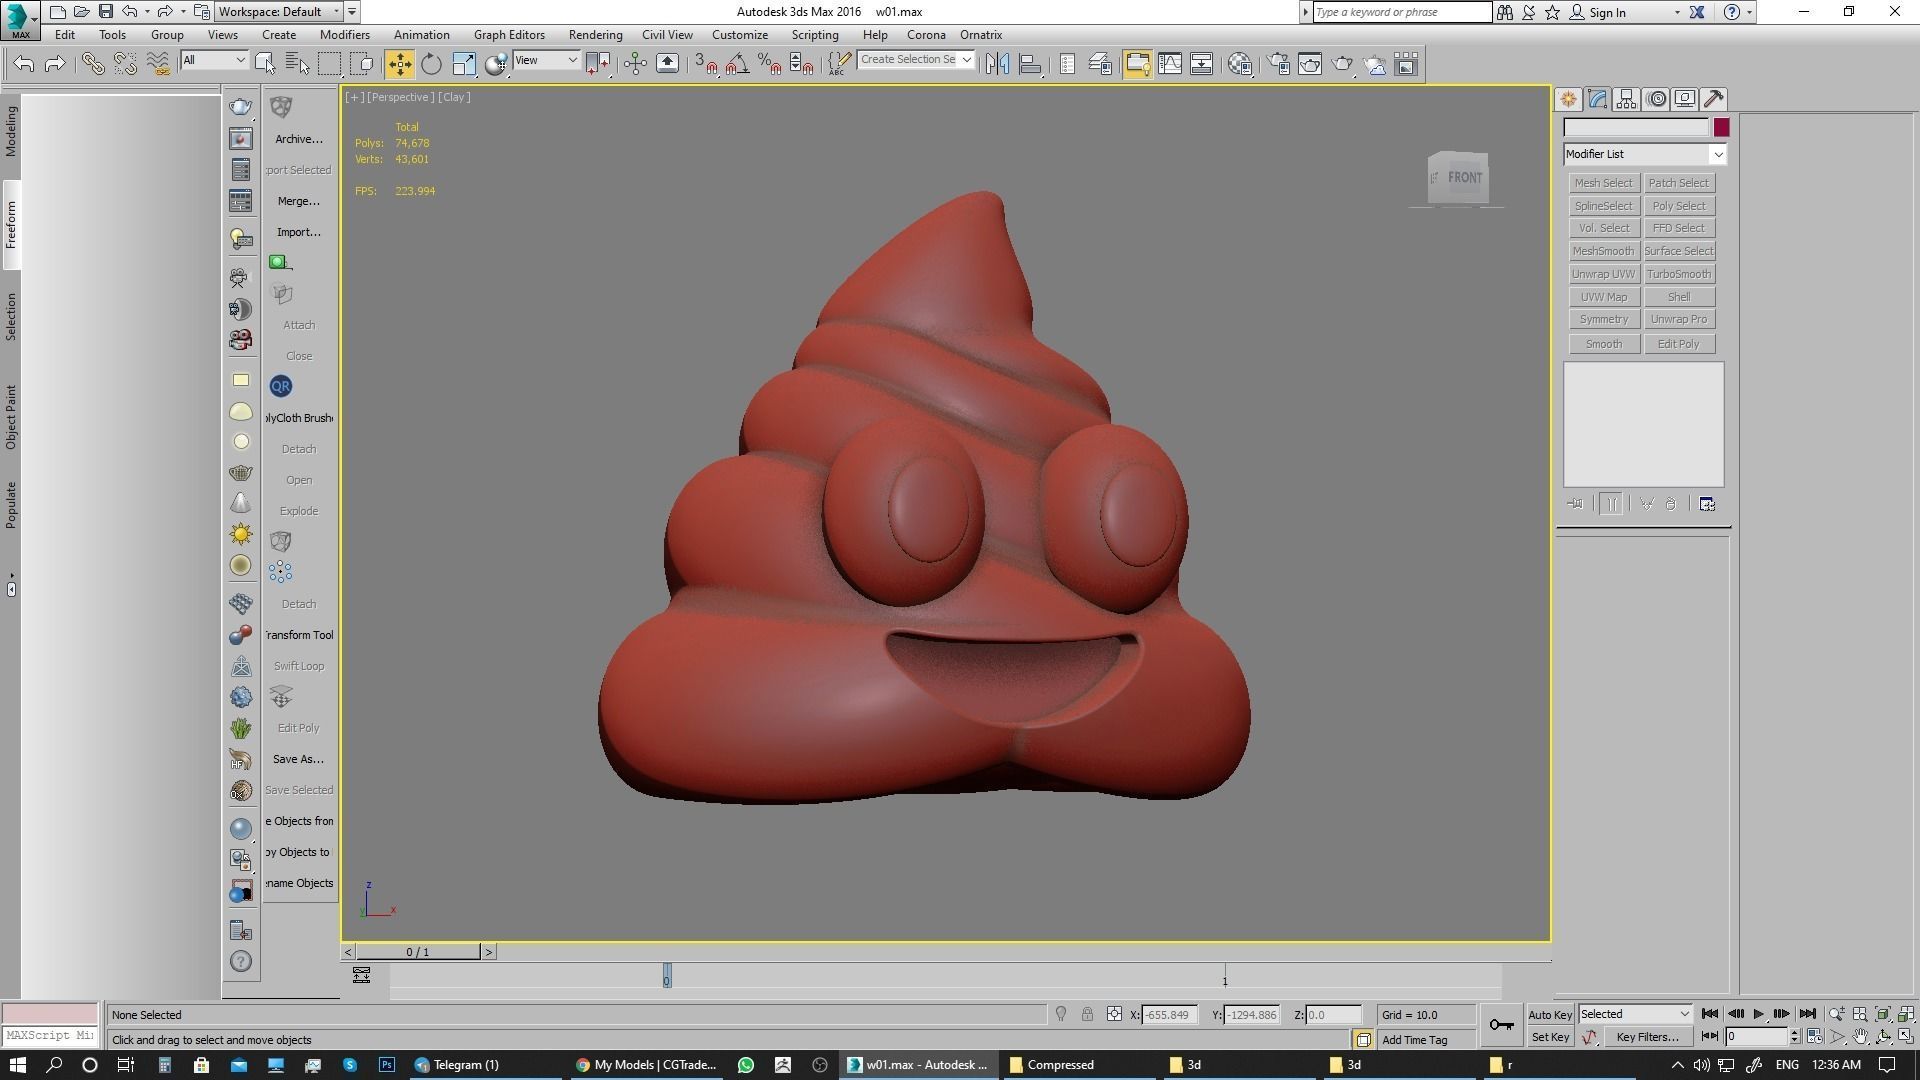This screenshot has width=1920, height=1080.
Task: Toggle Isolate Selection lightbulb in status bar
Action: pyautogui.click(x=1061, y=1014)
